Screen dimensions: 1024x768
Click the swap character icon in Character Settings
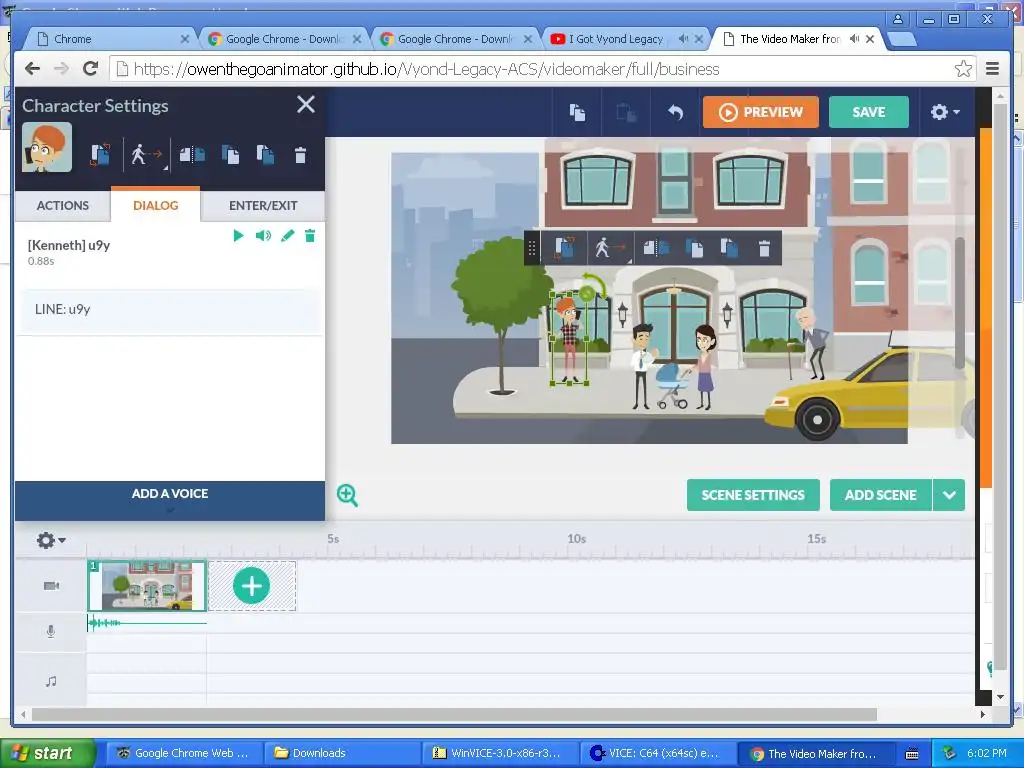pyautogui.click(x=100, y=155)
